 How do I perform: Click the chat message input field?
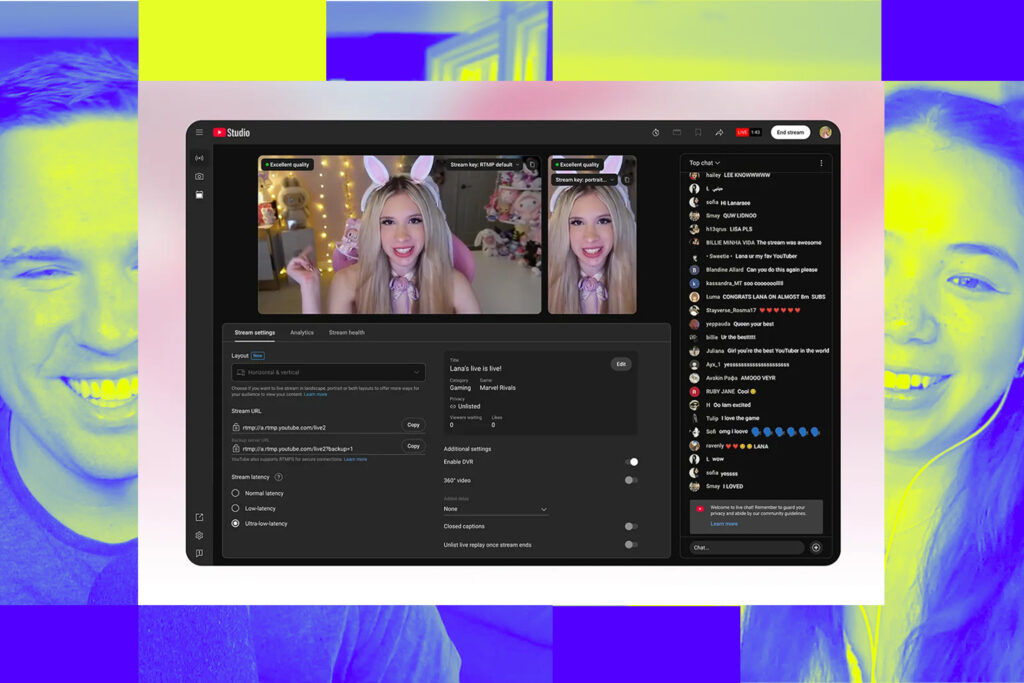pyautogui.click(x=746, y=547)
